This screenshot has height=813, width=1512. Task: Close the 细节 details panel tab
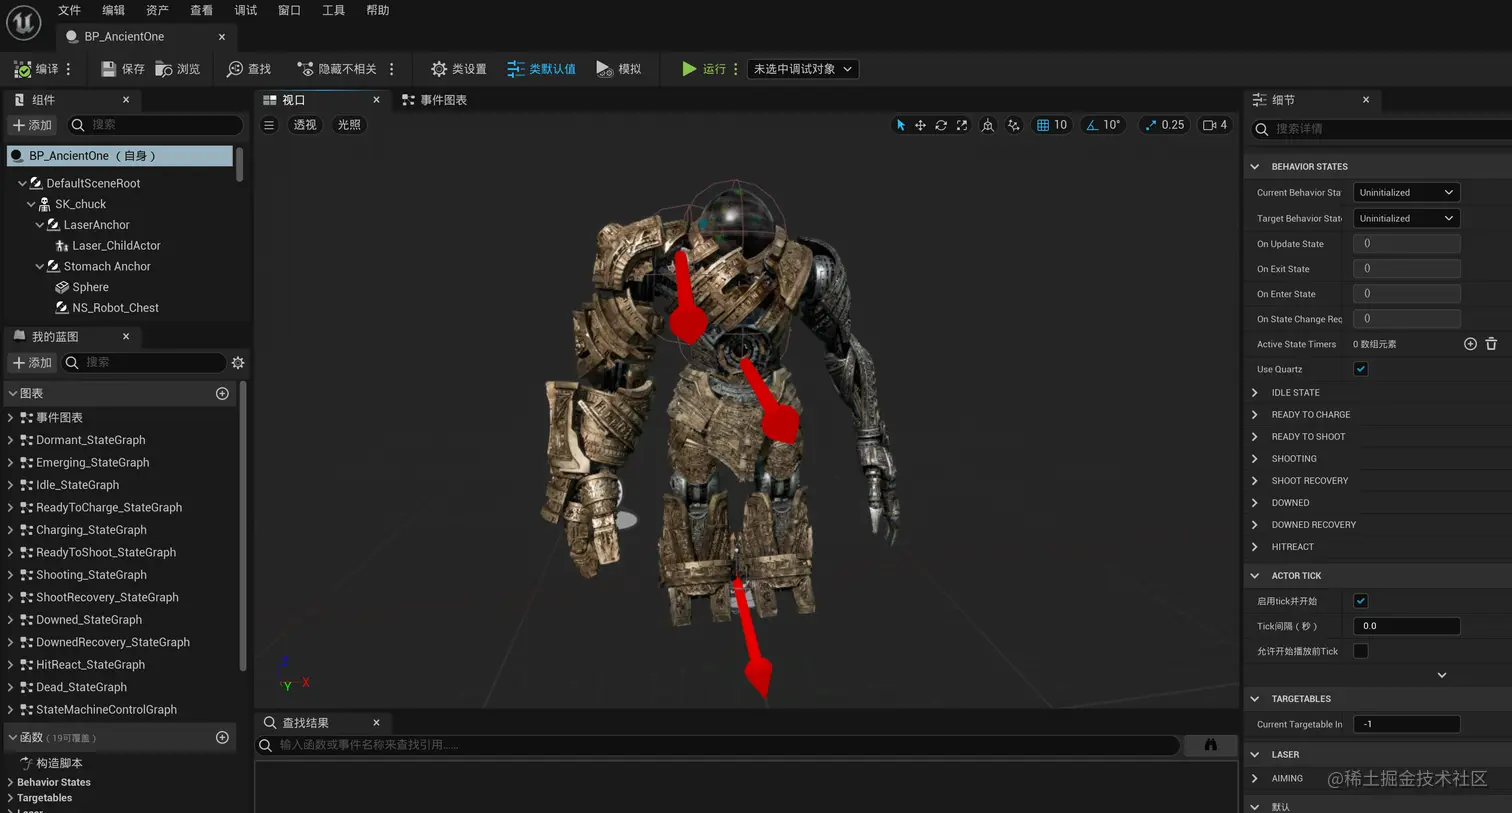1366,100
